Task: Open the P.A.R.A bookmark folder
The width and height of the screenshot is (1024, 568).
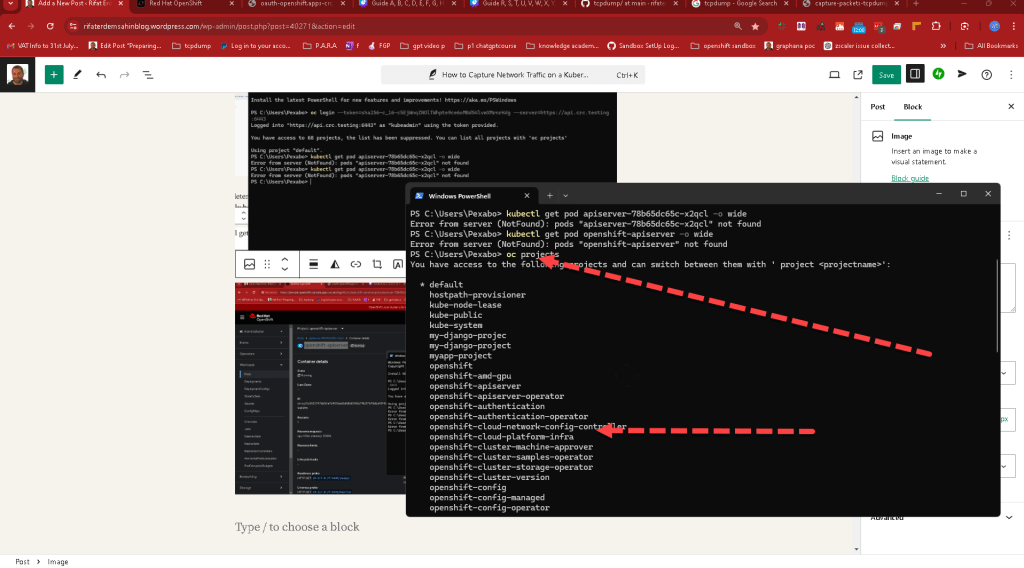Action: [x=320, y=46]
